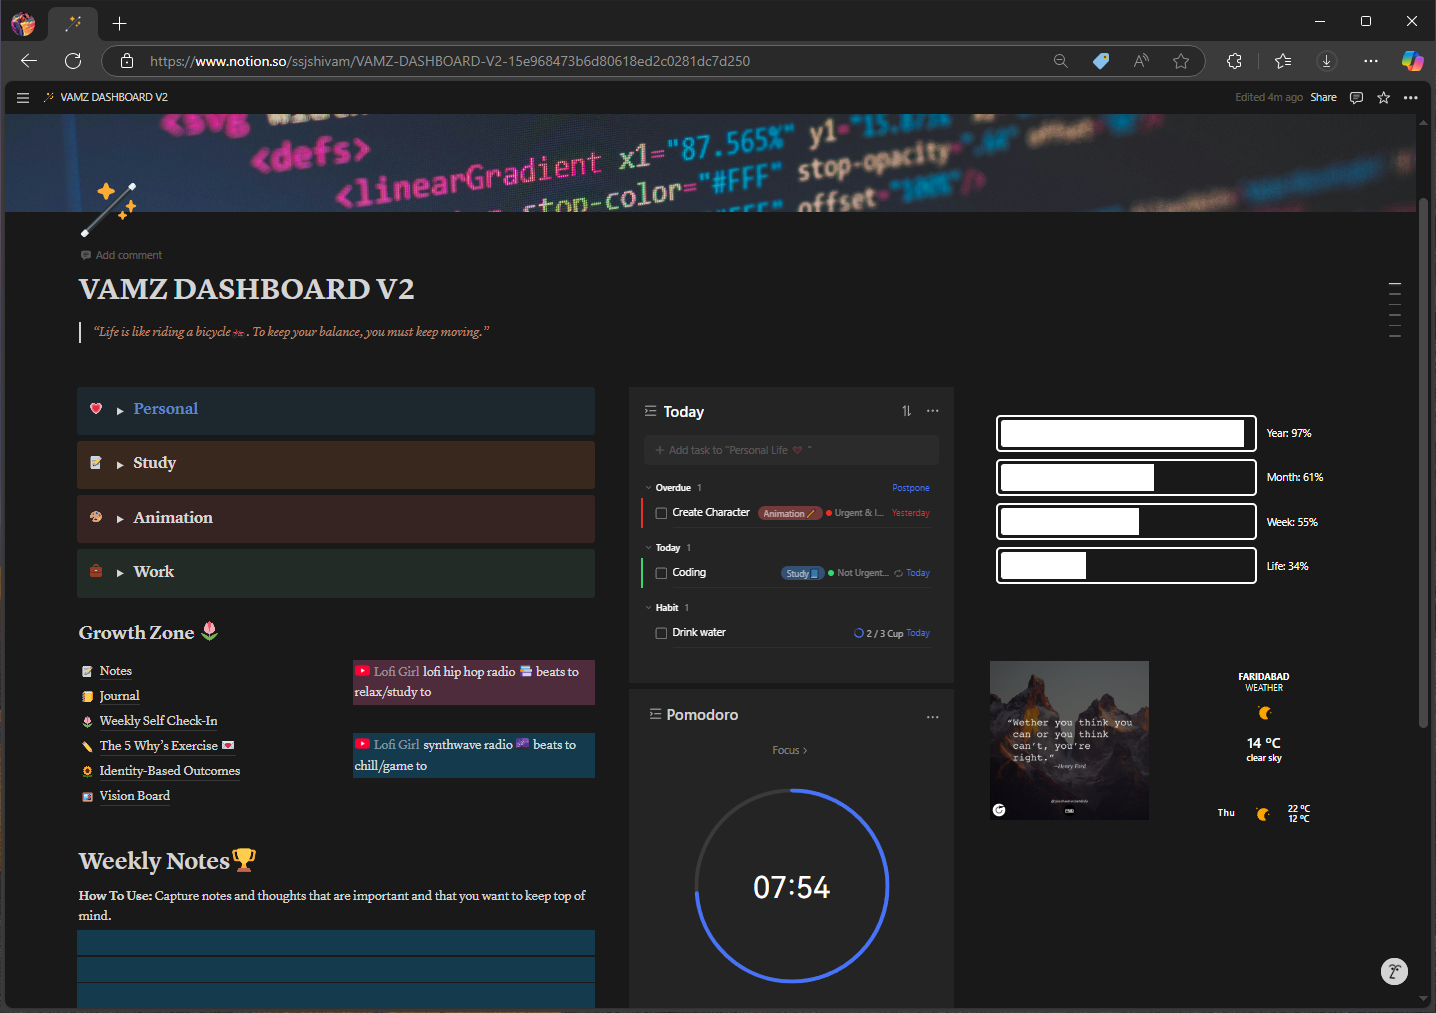Expand the Work toggle section
The image size is (1436, 1013).
point(120,573)
